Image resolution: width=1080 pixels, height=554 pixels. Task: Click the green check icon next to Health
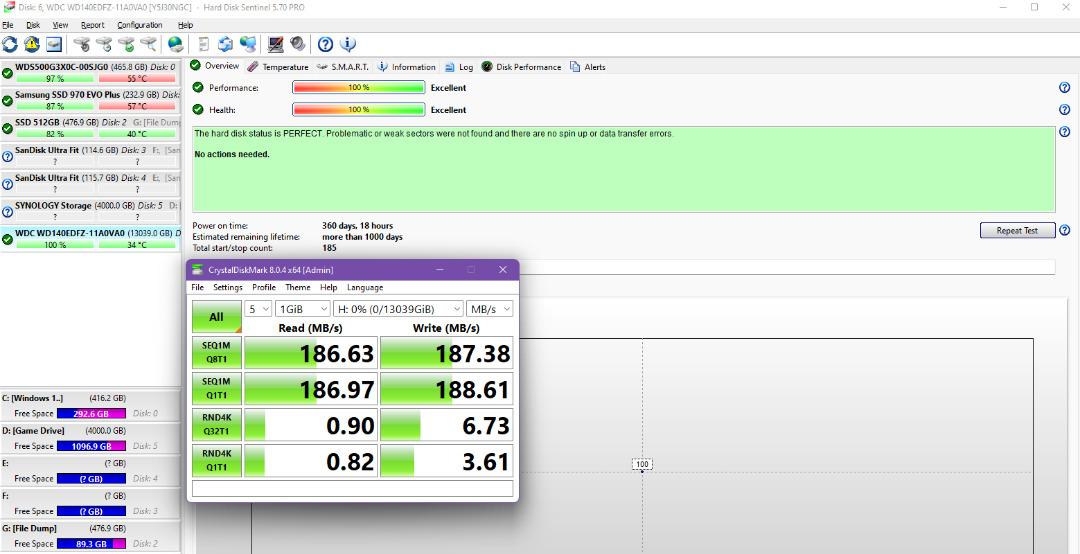198,110
